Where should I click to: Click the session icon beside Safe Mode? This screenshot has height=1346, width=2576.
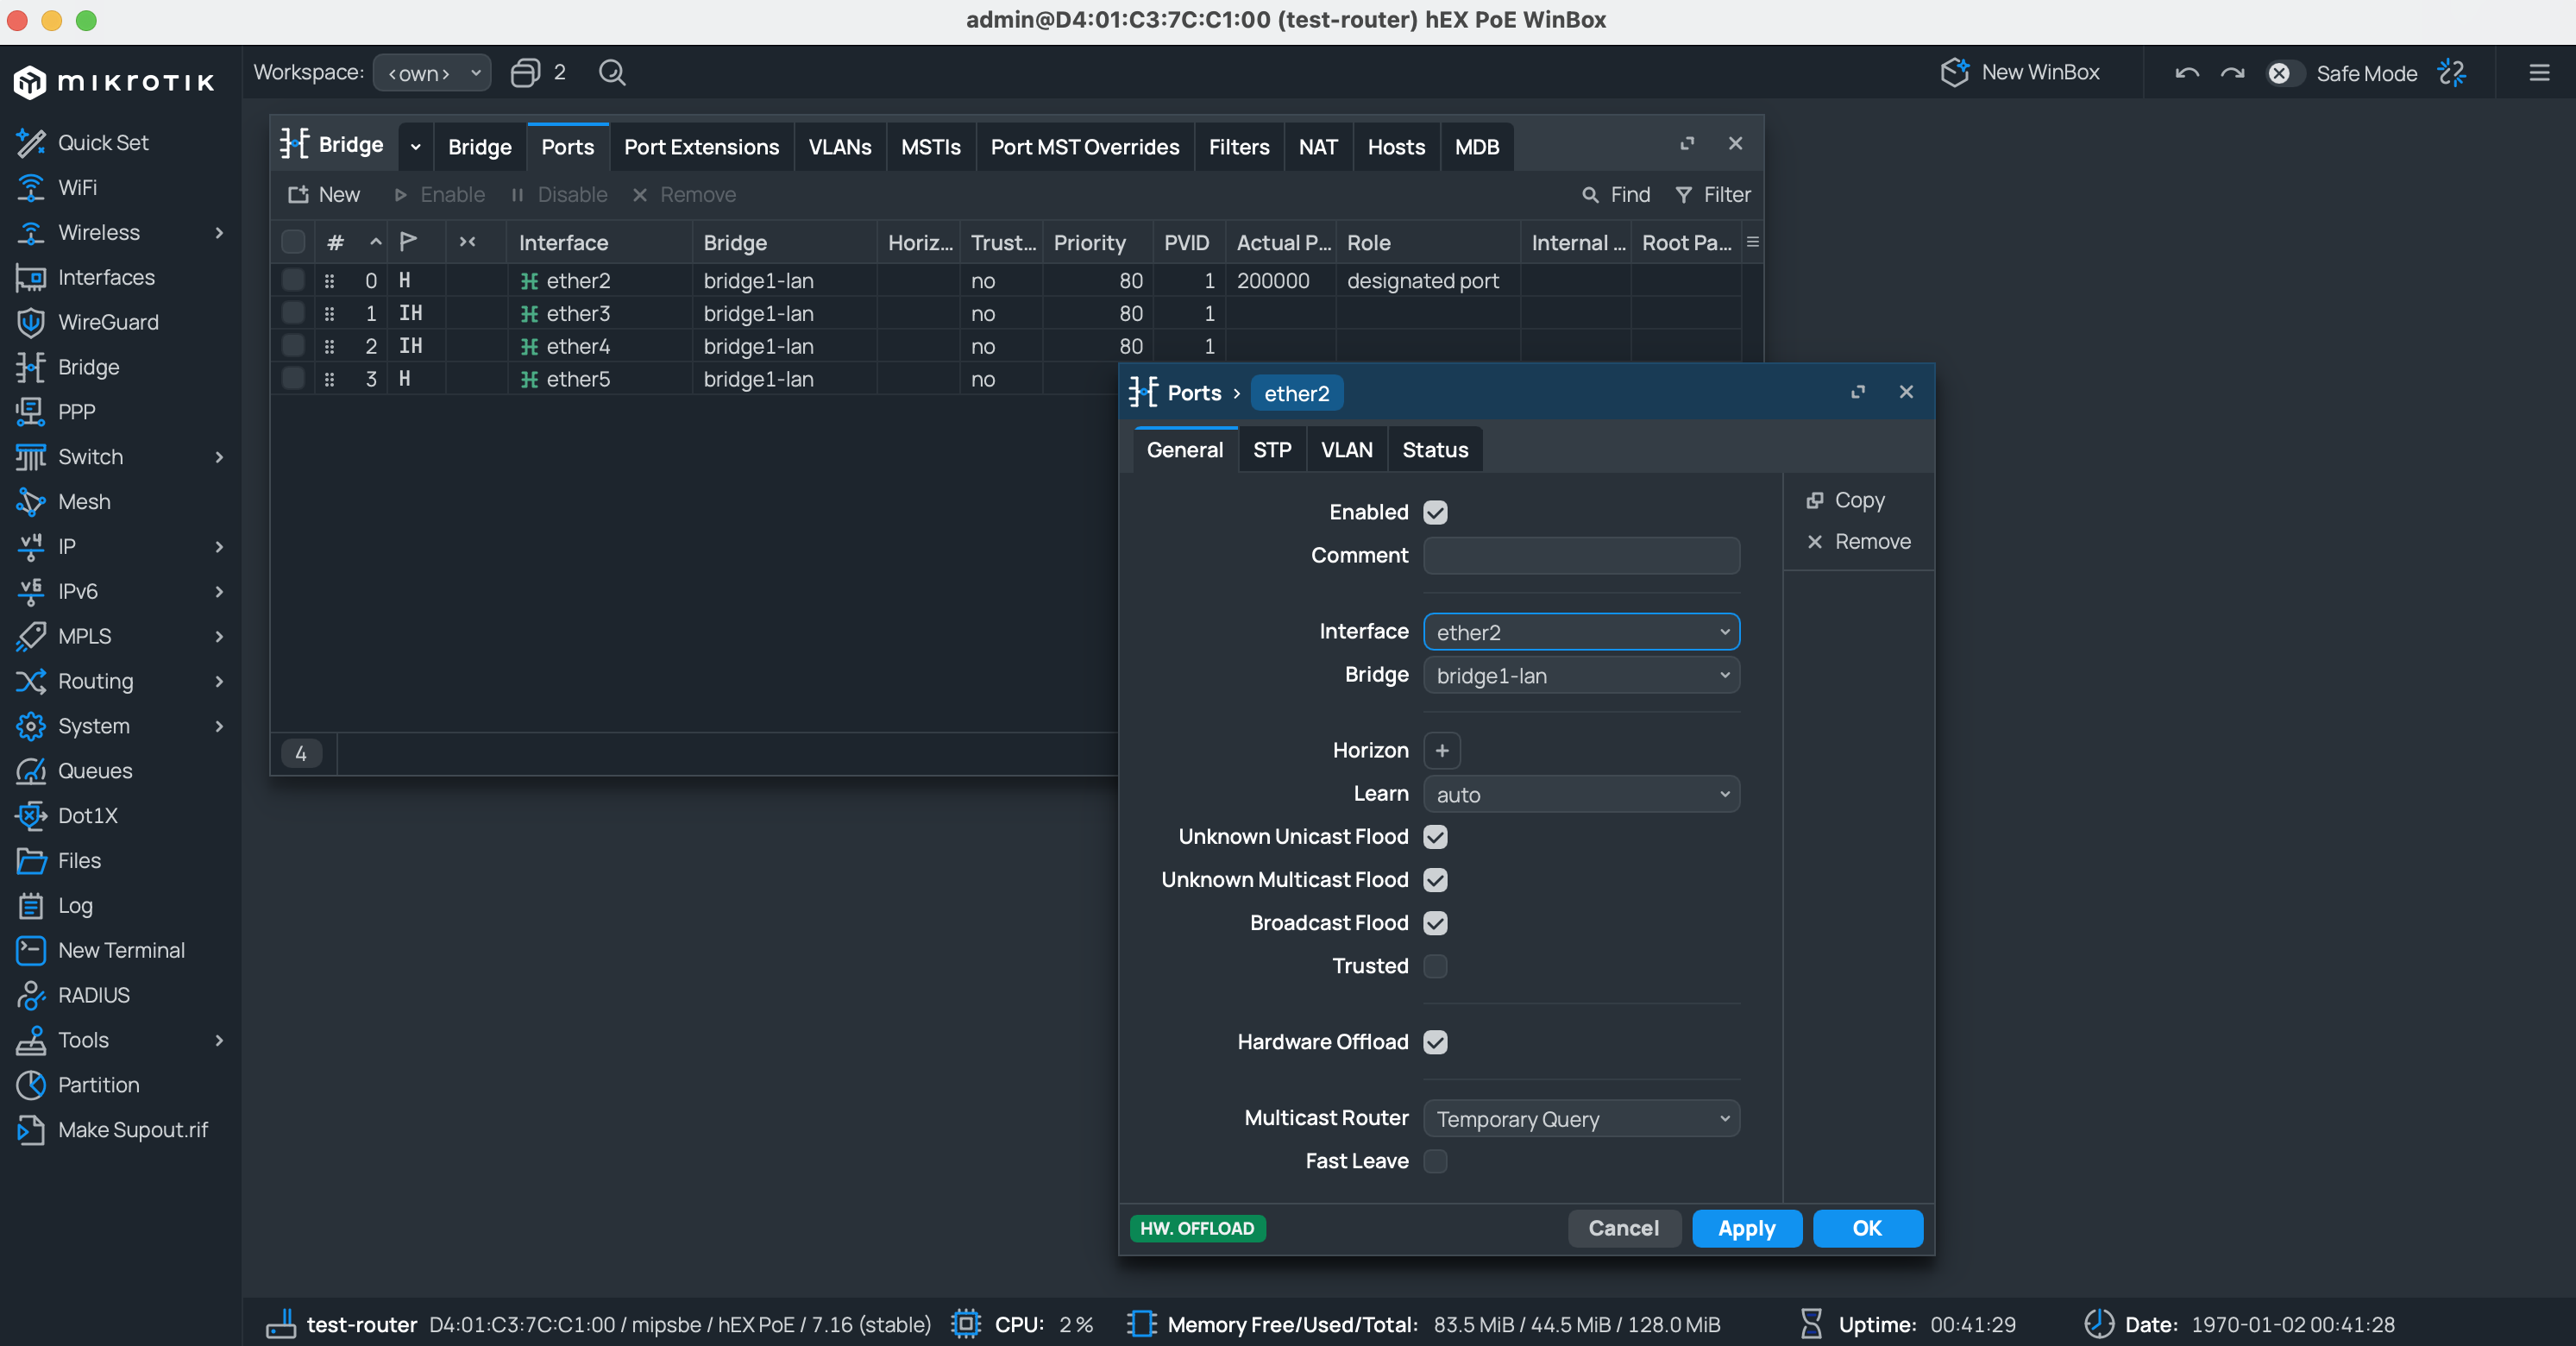(2452, 73)
